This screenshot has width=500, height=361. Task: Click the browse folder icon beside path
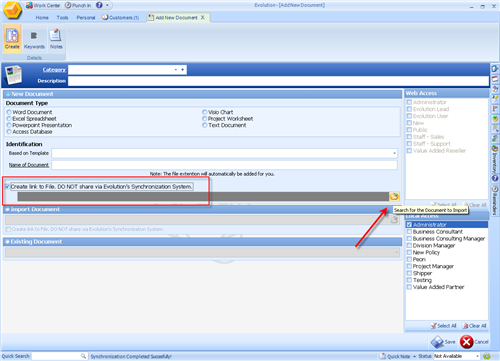click(x=394, y=197)
